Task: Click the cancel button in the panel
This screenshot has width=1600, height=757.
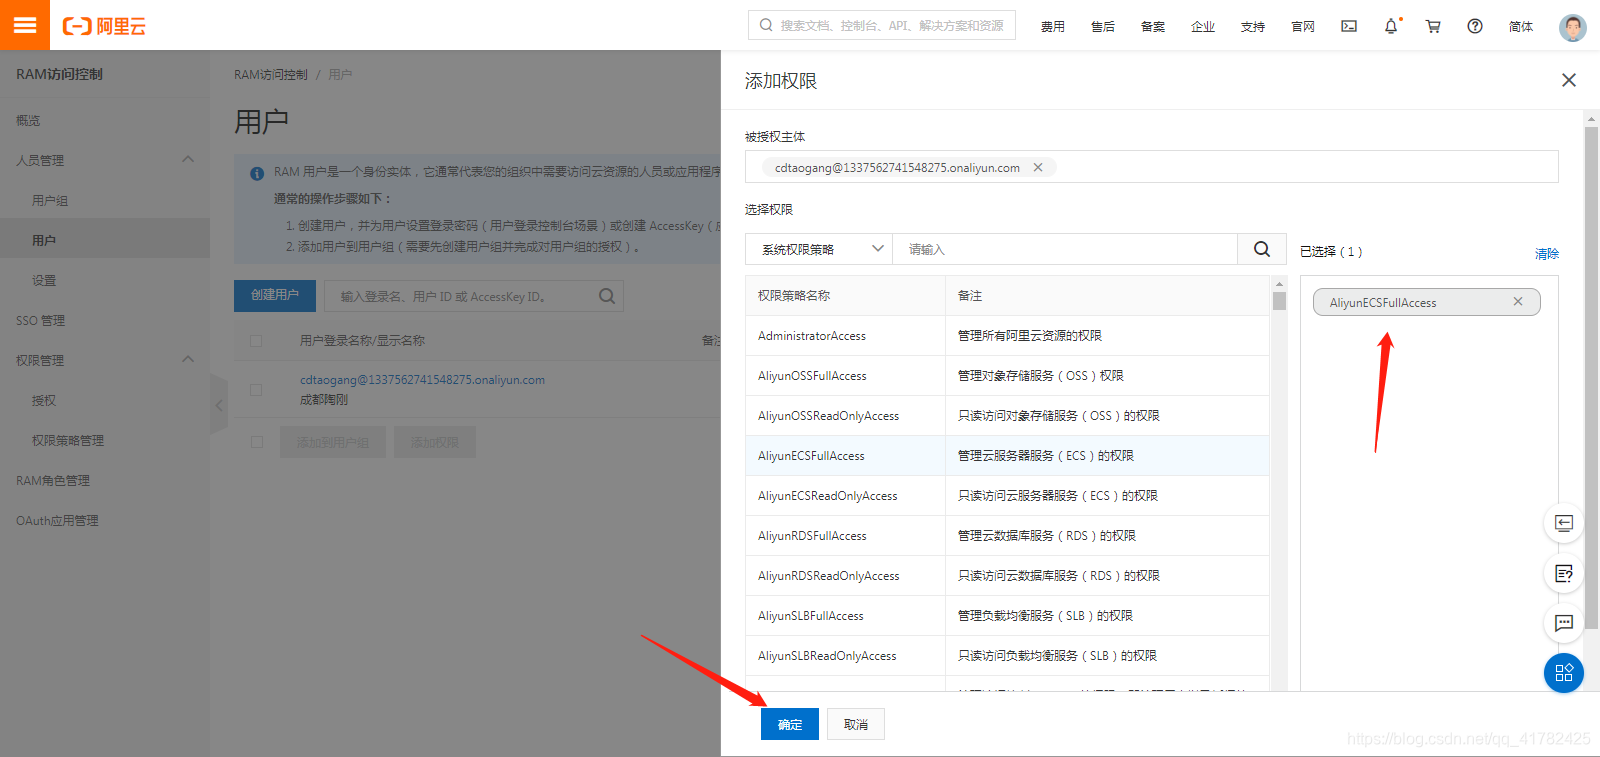Action: (x=856, y=724)
